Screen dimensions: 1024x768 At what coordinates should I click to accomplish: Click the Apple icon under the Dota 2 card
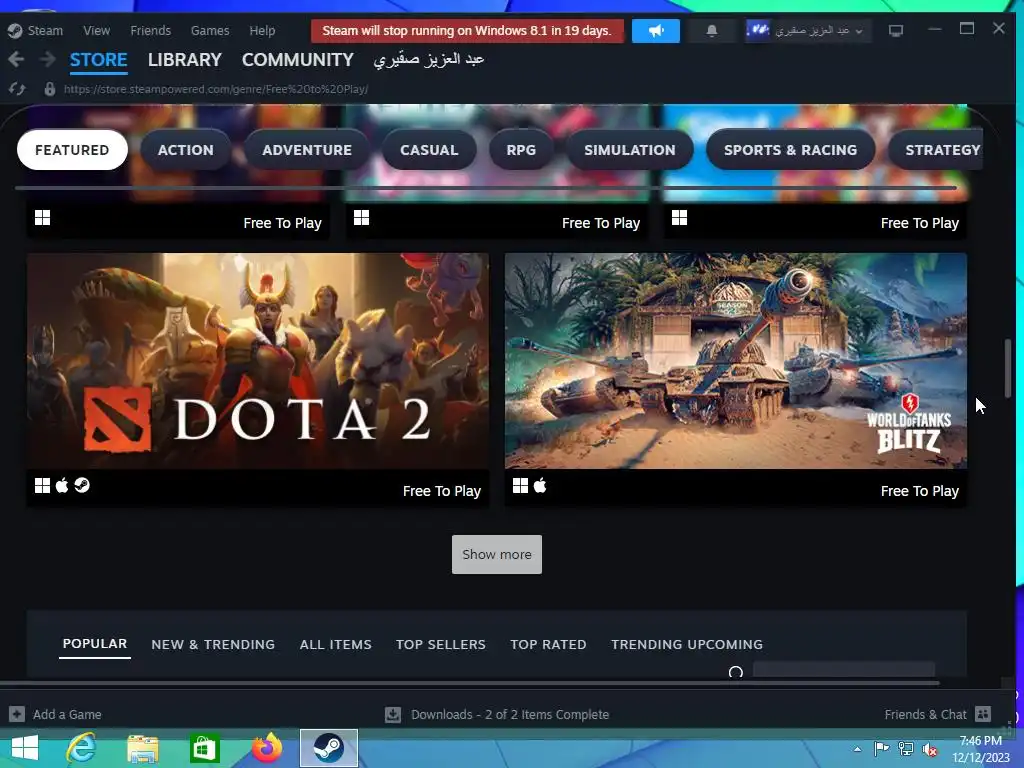click(x=62, y=485)
